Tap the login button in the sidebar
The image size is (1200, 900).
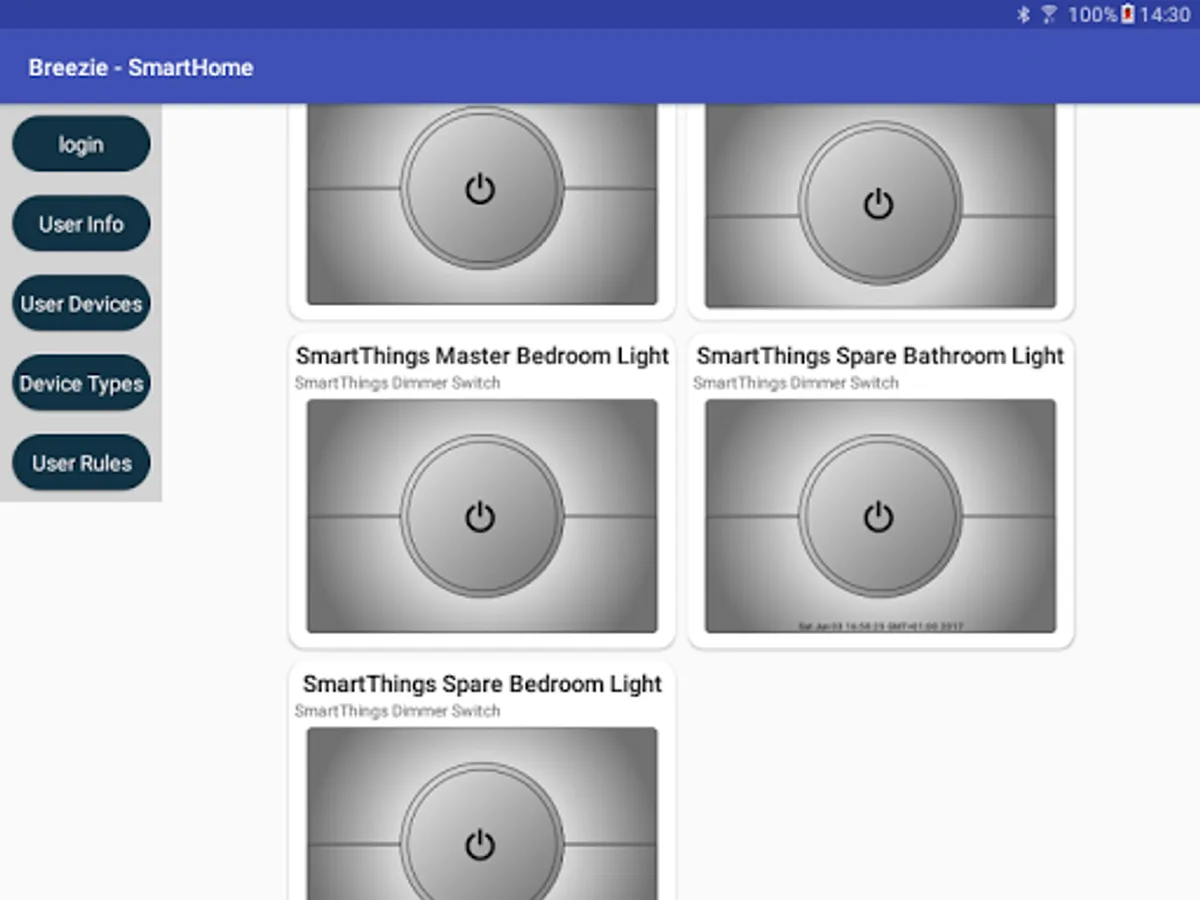81,144
